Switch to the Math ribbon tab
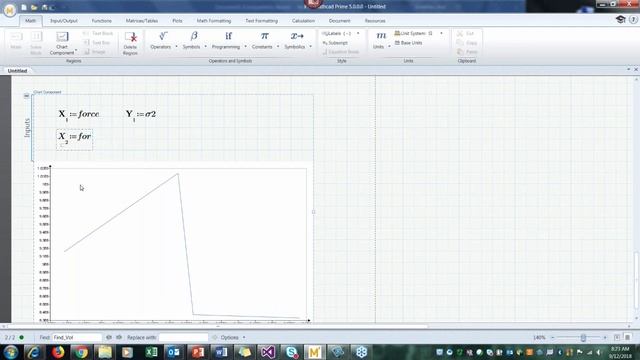Image resolution: width=640 pixels, height=360 pixels. [31, 20]
